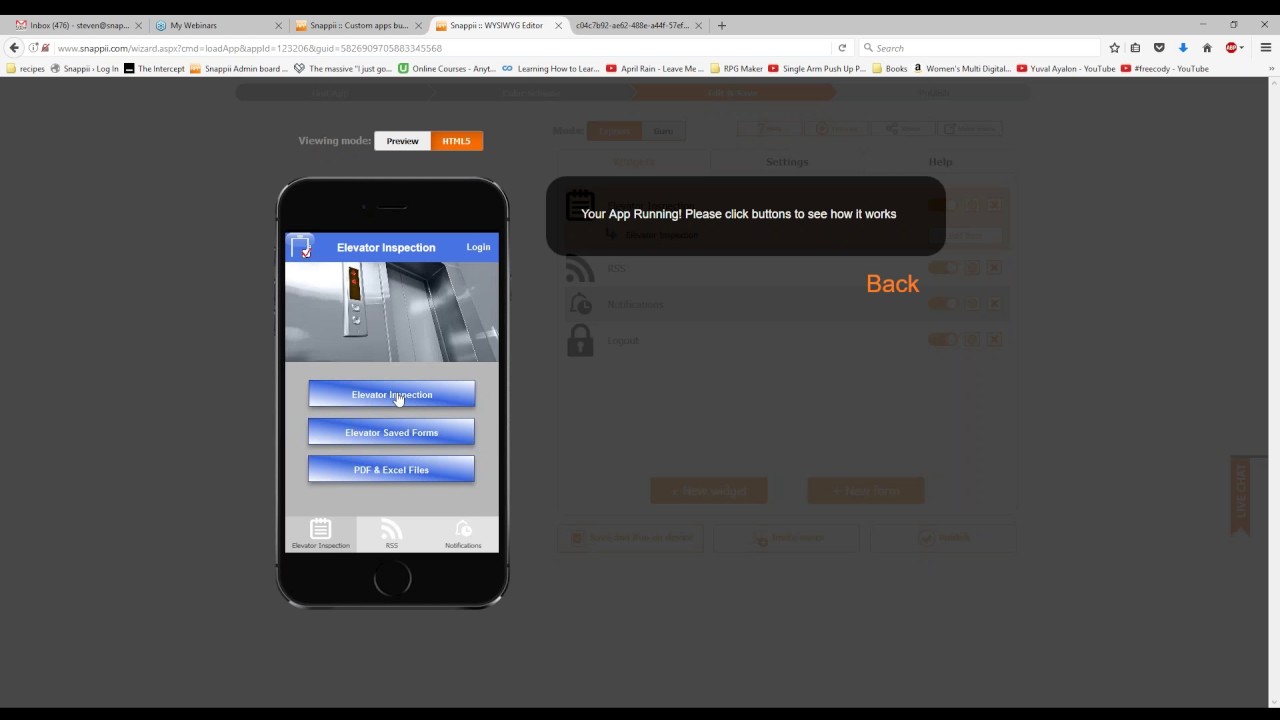Click the Notifications bell-clock widget icon
The image size is (1280, 720).
tap(580, 304)
